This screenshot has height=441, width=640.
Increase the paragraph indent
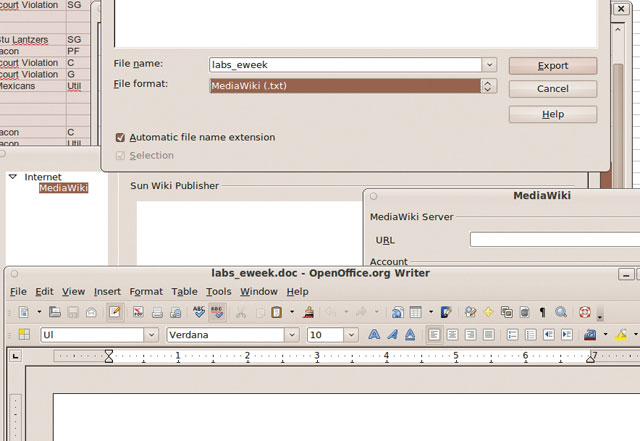[567, 335]
